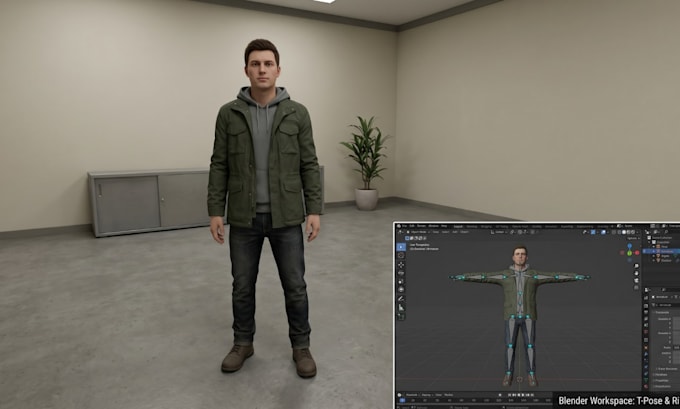Open the Marker menu in timeline
The height and width of the screenshot is (409, 680).
pos(449,395)
